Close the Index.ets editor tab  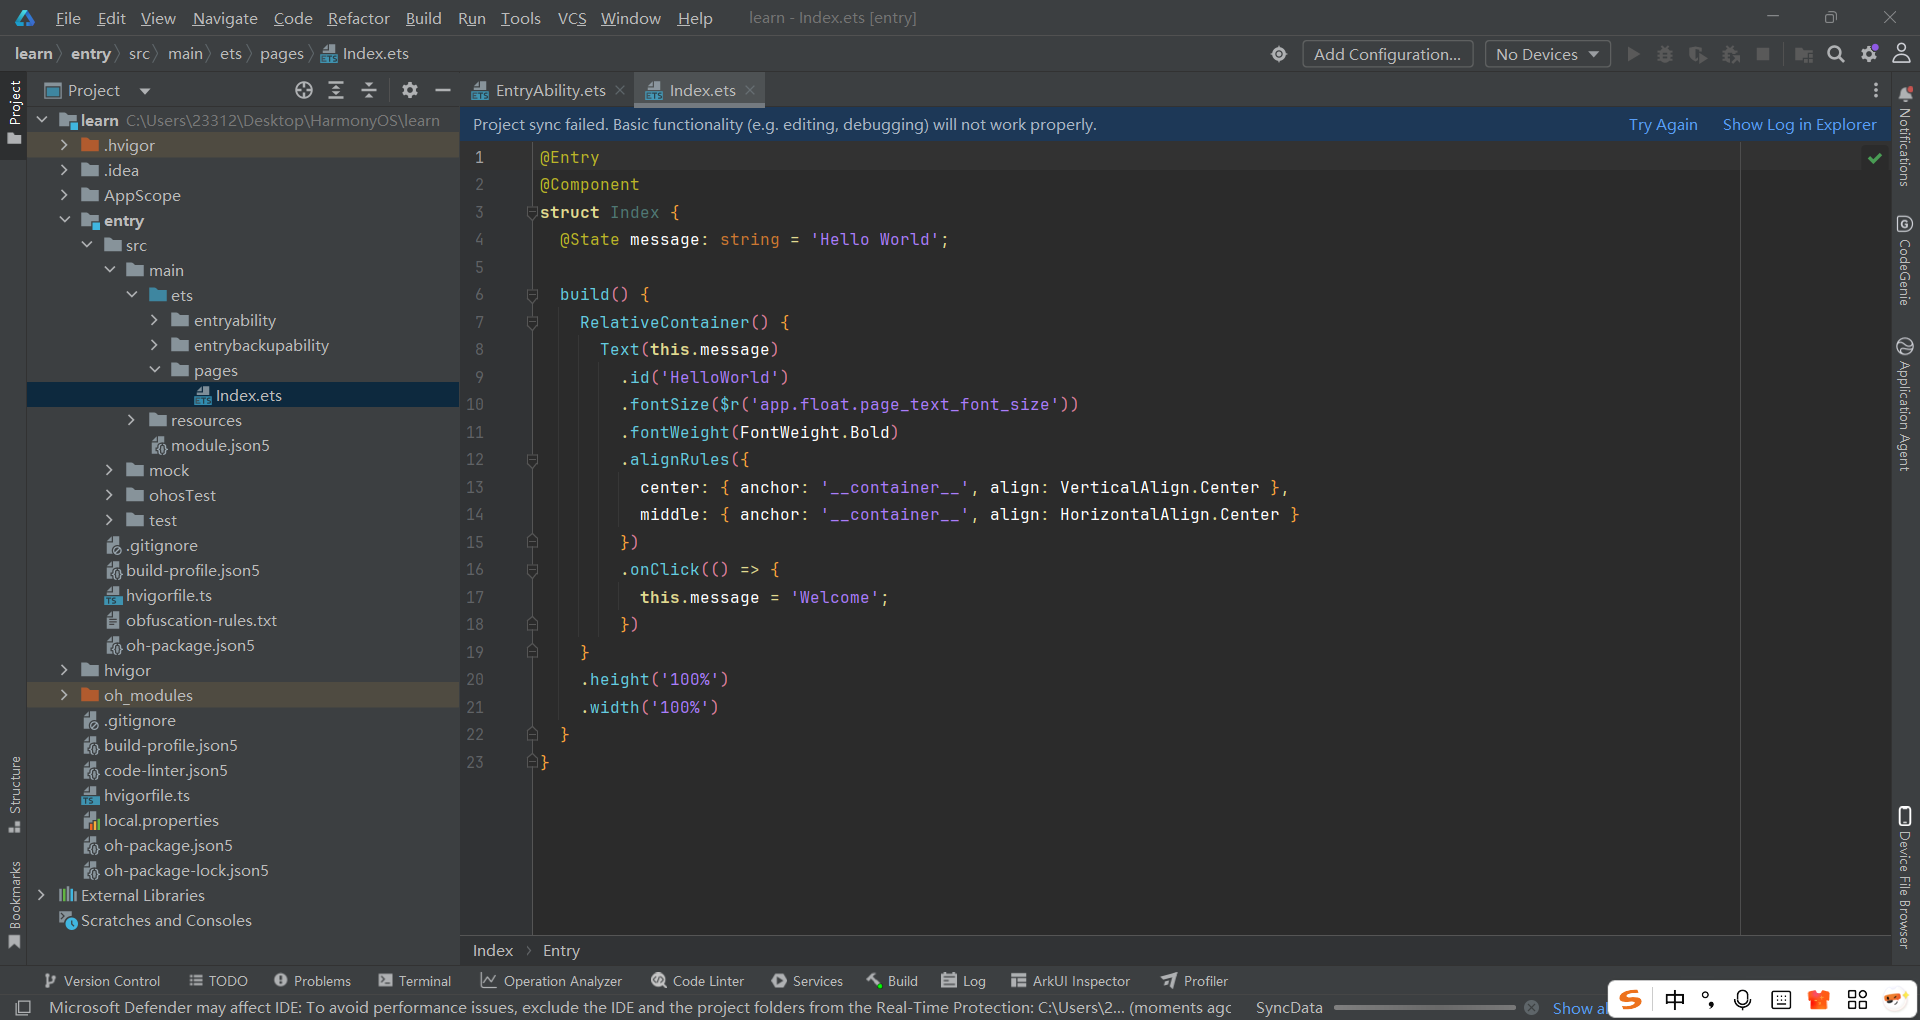(x=750, y=90)
